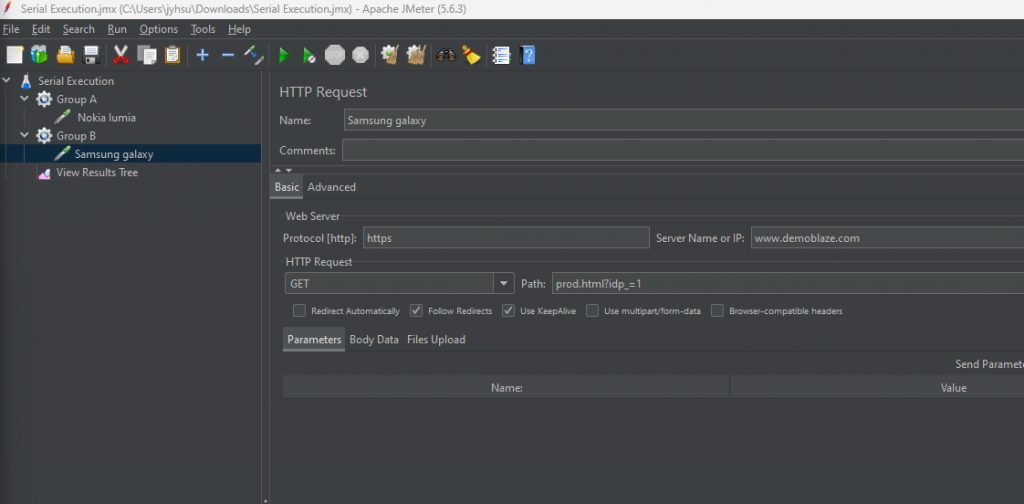
Task: Click the Toggle enable/disable toolbar icon
Action: point(253,55)
